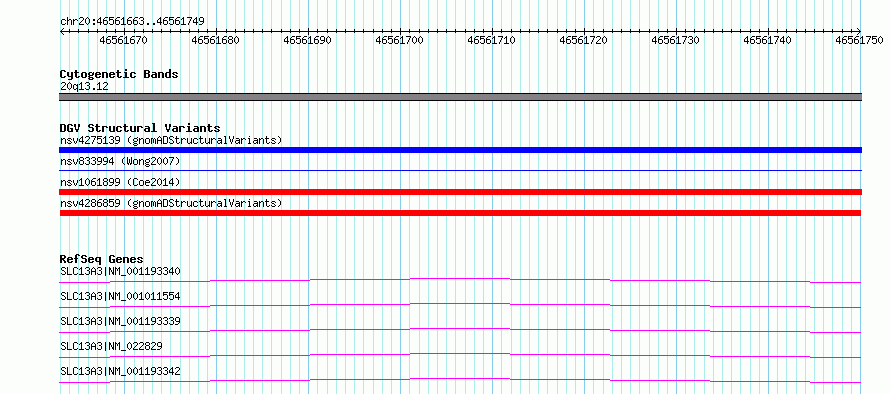Click ruler position 46561700
Viewport: 890px width, 394px height.
[x=400, y=40]
